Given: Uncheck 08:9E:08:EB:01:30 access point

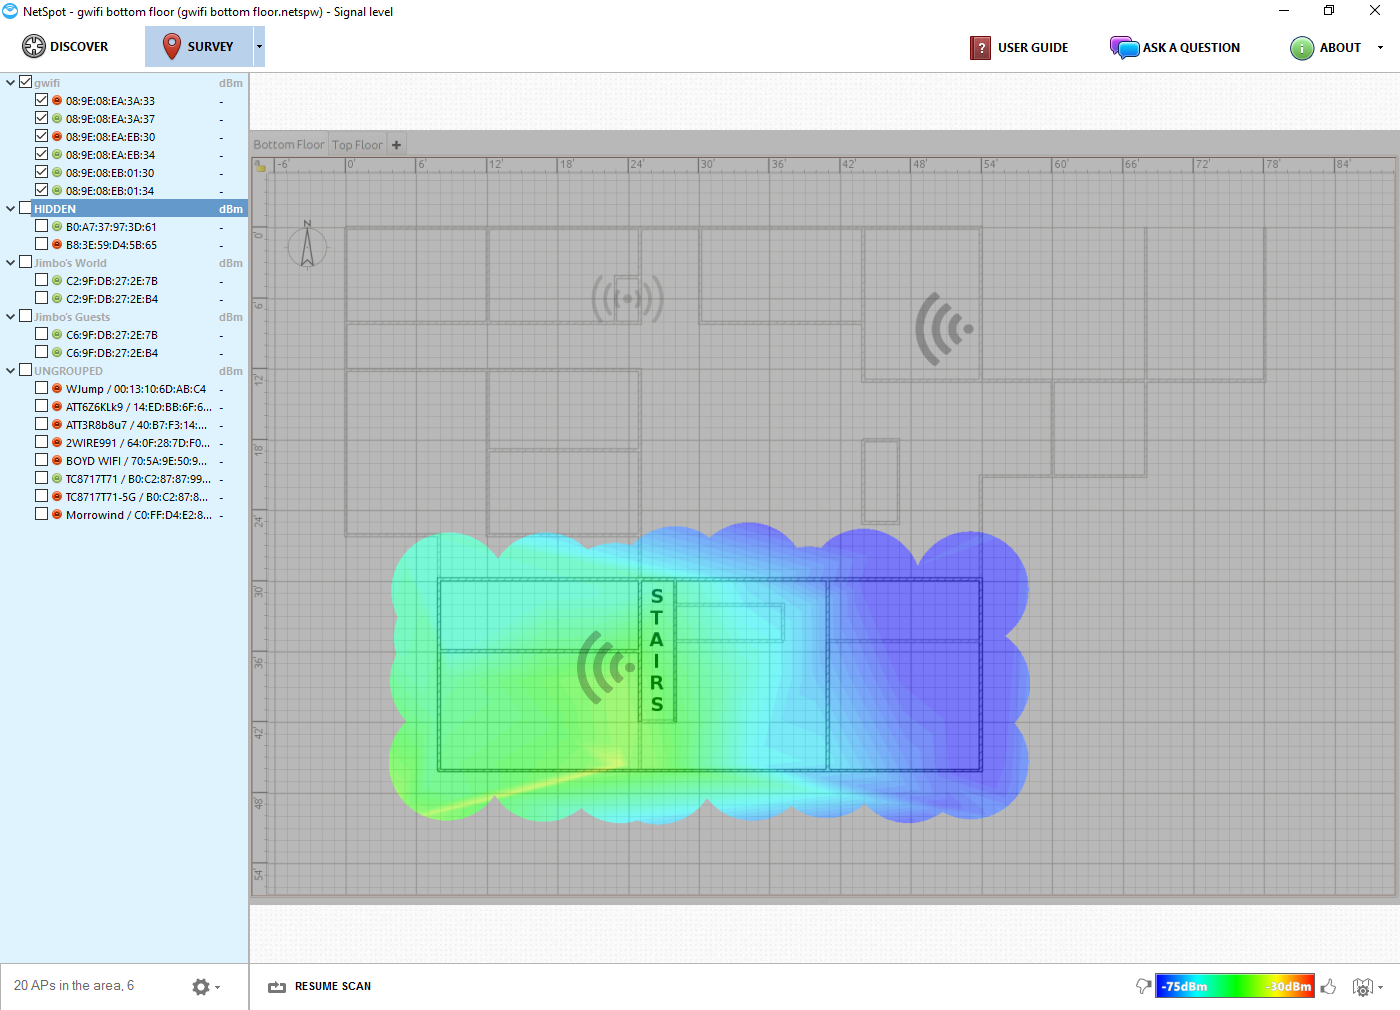Looking at the screenshot, I should click(41, 172).
